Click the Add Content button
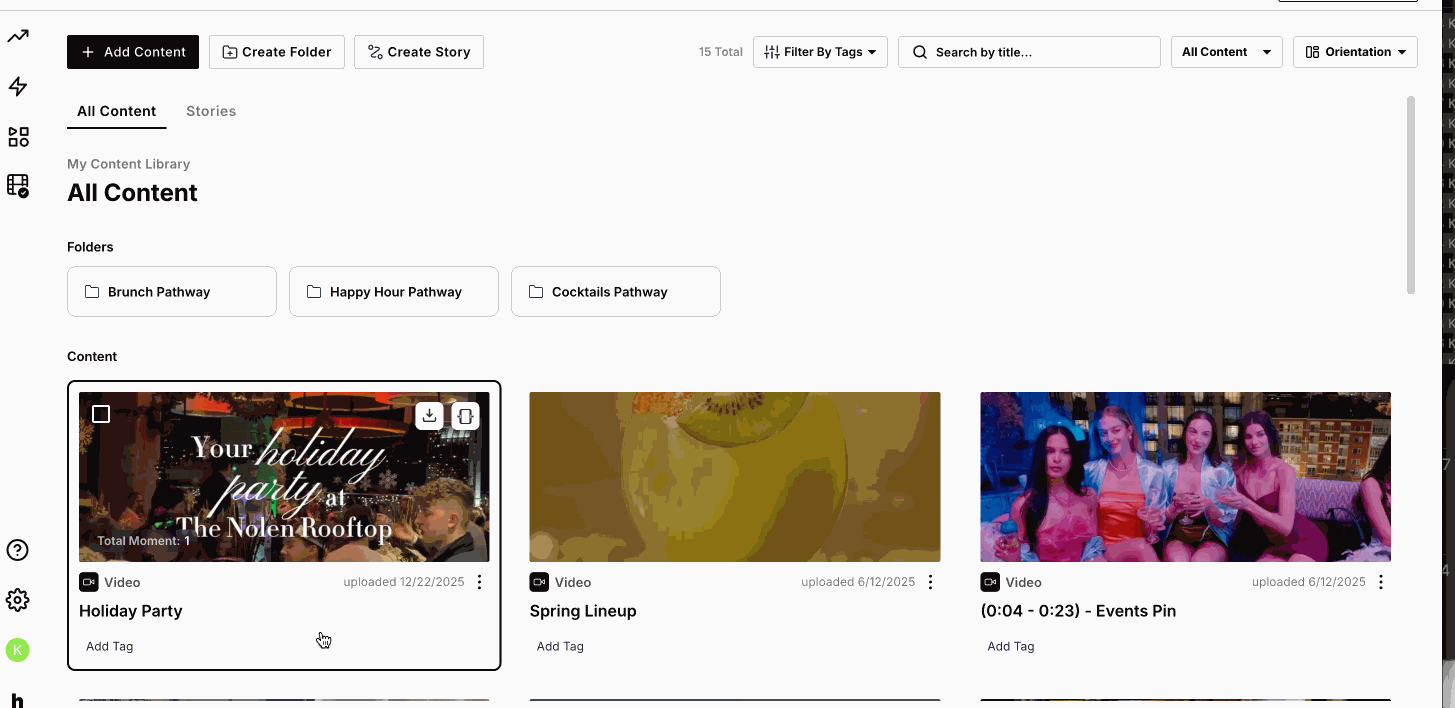The width and height of the screenshot is (1455, 708). click(133, 52)
